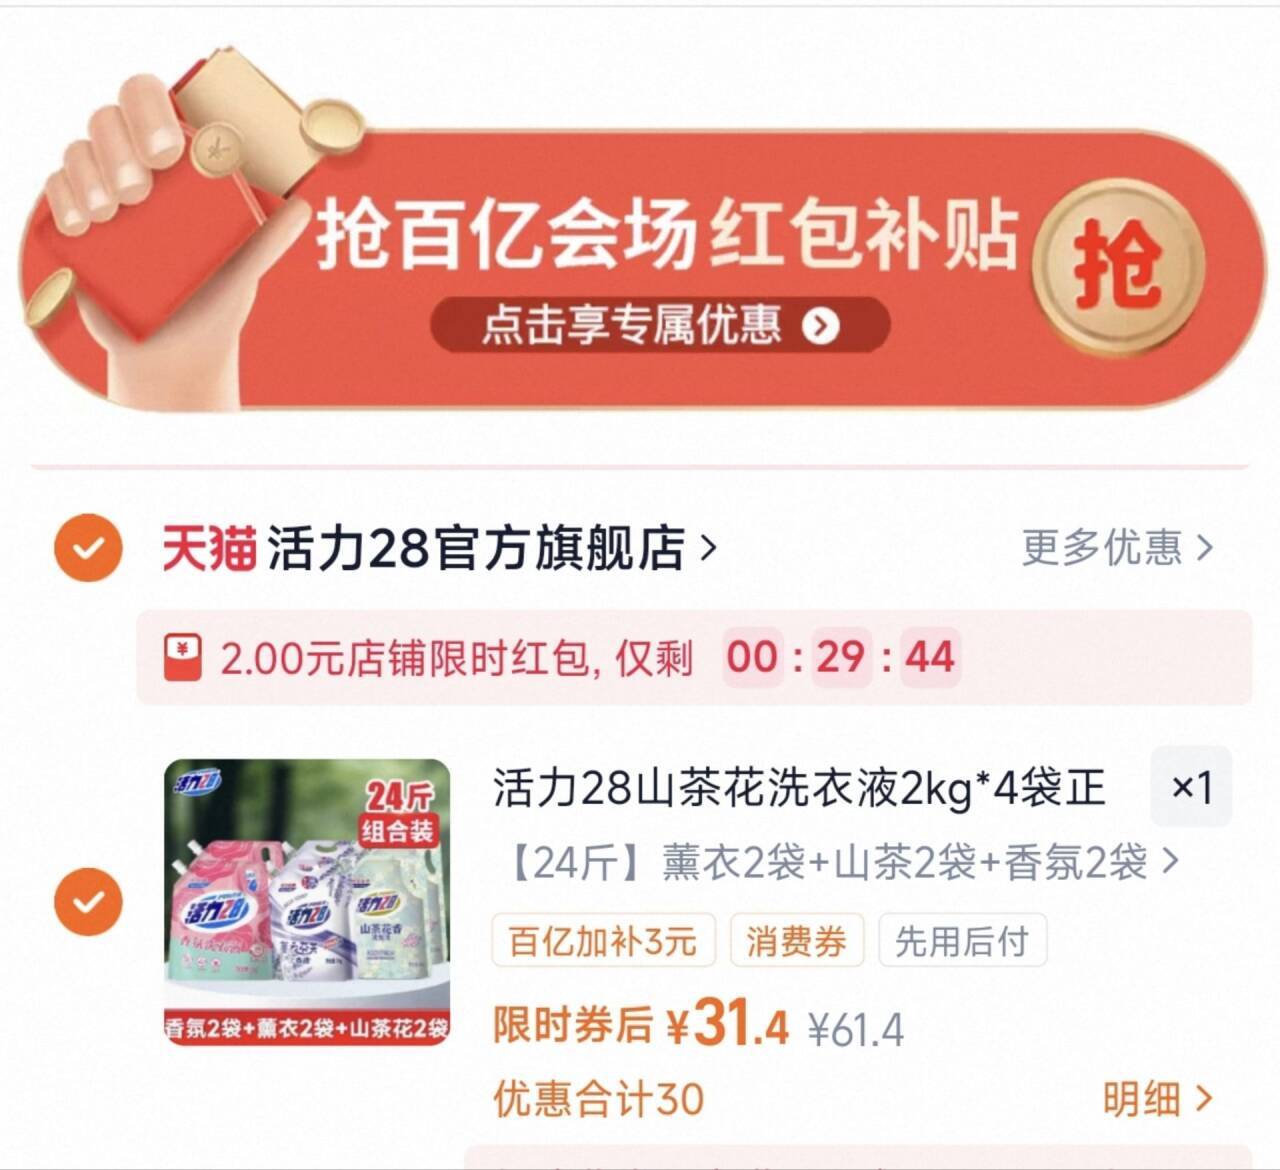Screen dimensions: 1280x1170
Task: Open the detergent product thumbnail
Action: tap(307, 903)
